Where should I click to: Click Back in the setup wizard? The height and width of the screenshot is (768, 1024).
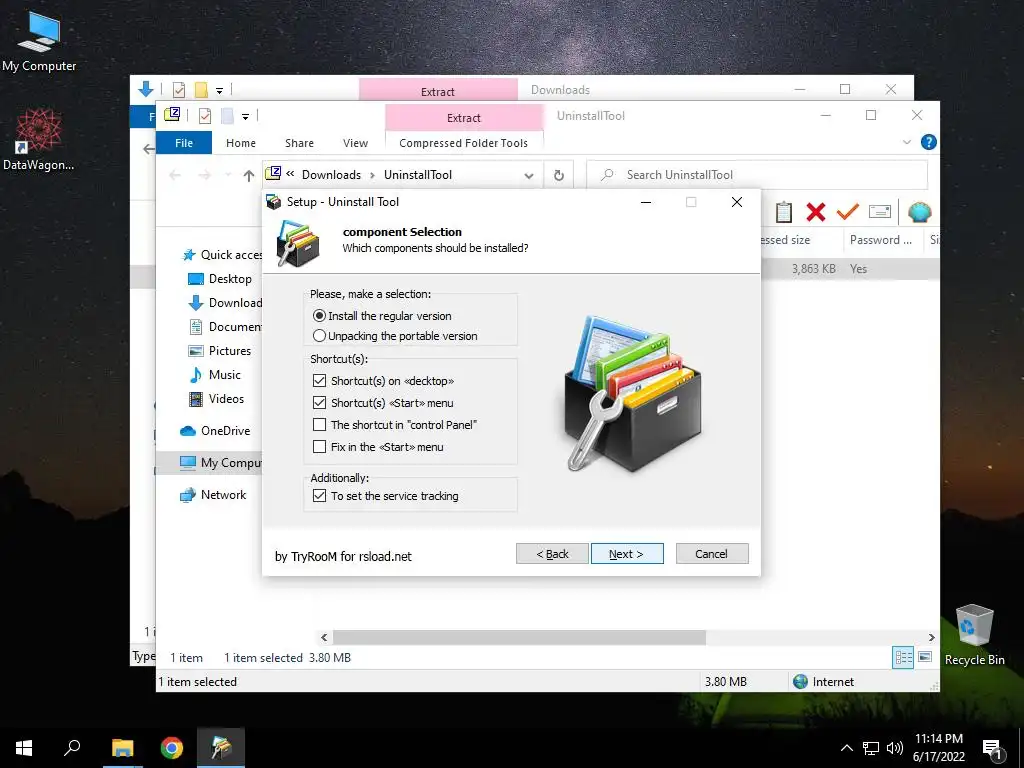pos(552,554)
